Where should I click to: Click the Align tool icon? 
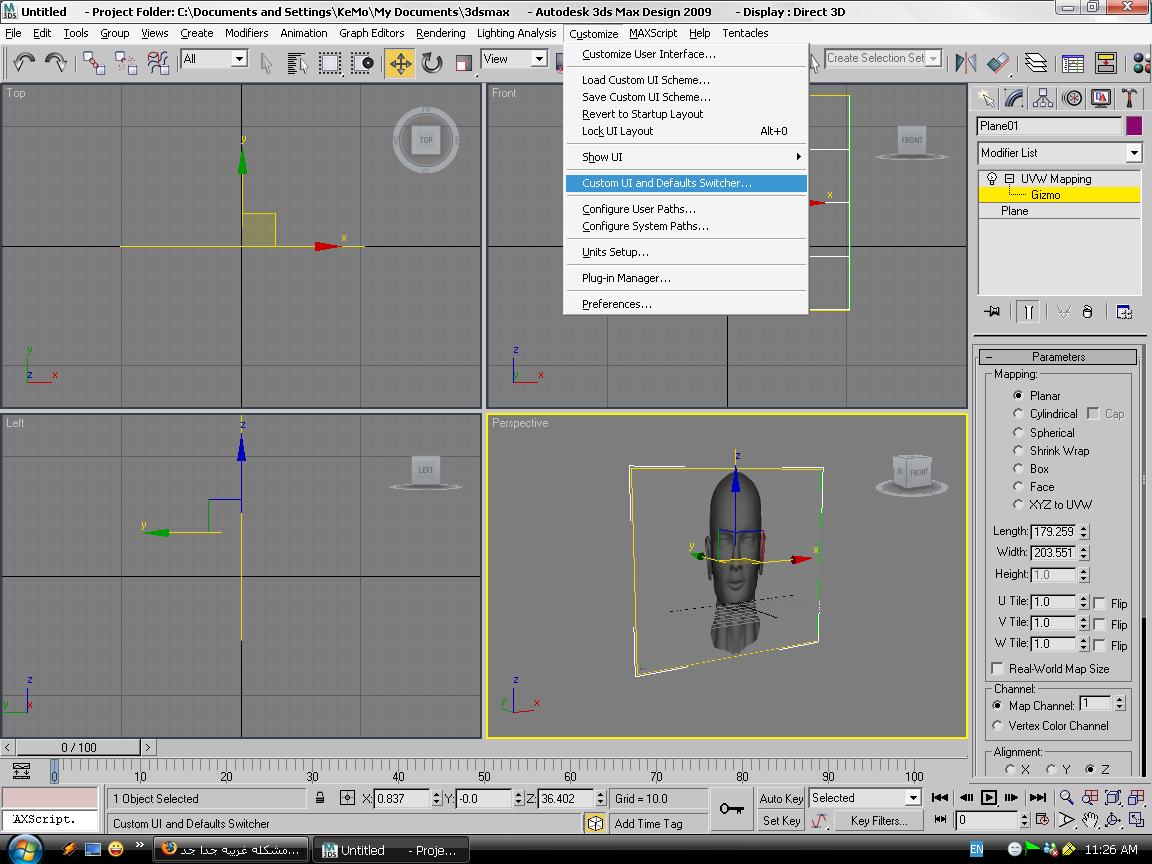[998, 62]
